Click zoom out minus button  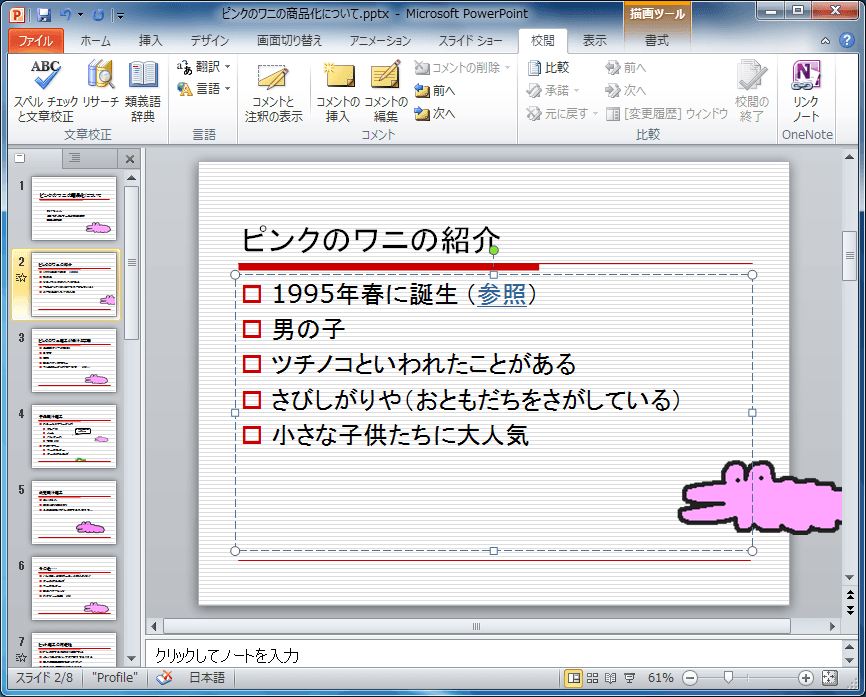690,678
